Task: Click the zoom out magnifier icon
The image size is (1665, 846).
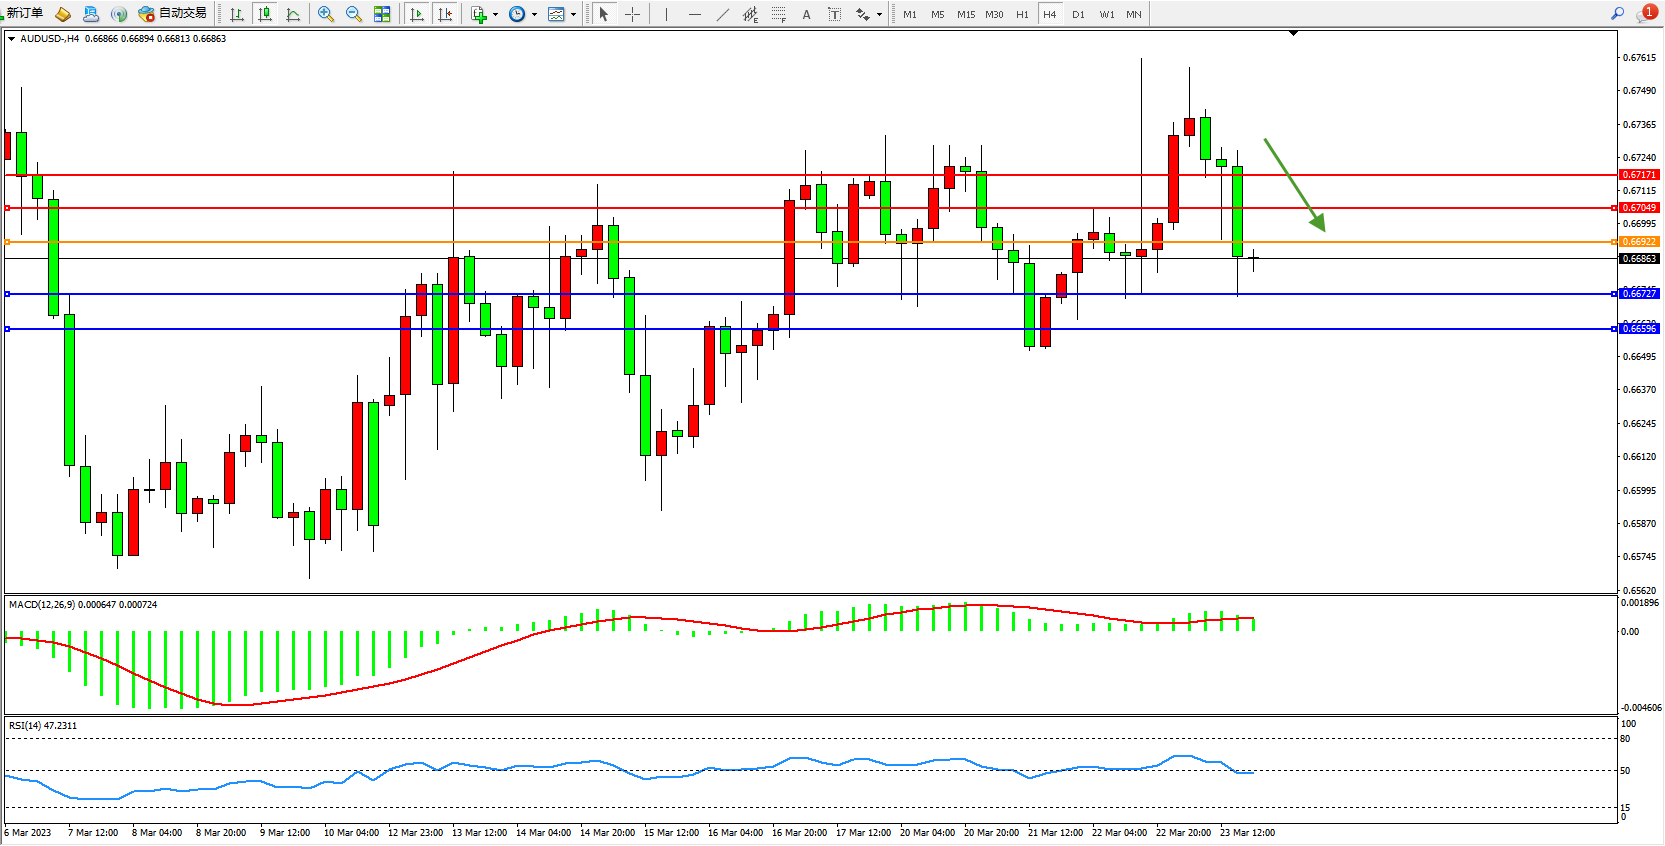Action: (x=353, y=14)
